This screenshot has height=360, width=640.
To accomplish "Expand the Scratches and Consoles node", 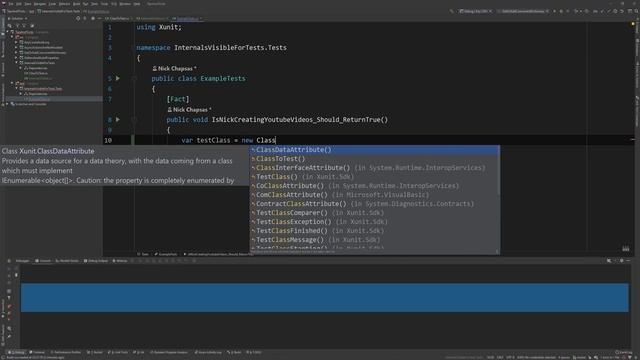I will click(7, 104).
